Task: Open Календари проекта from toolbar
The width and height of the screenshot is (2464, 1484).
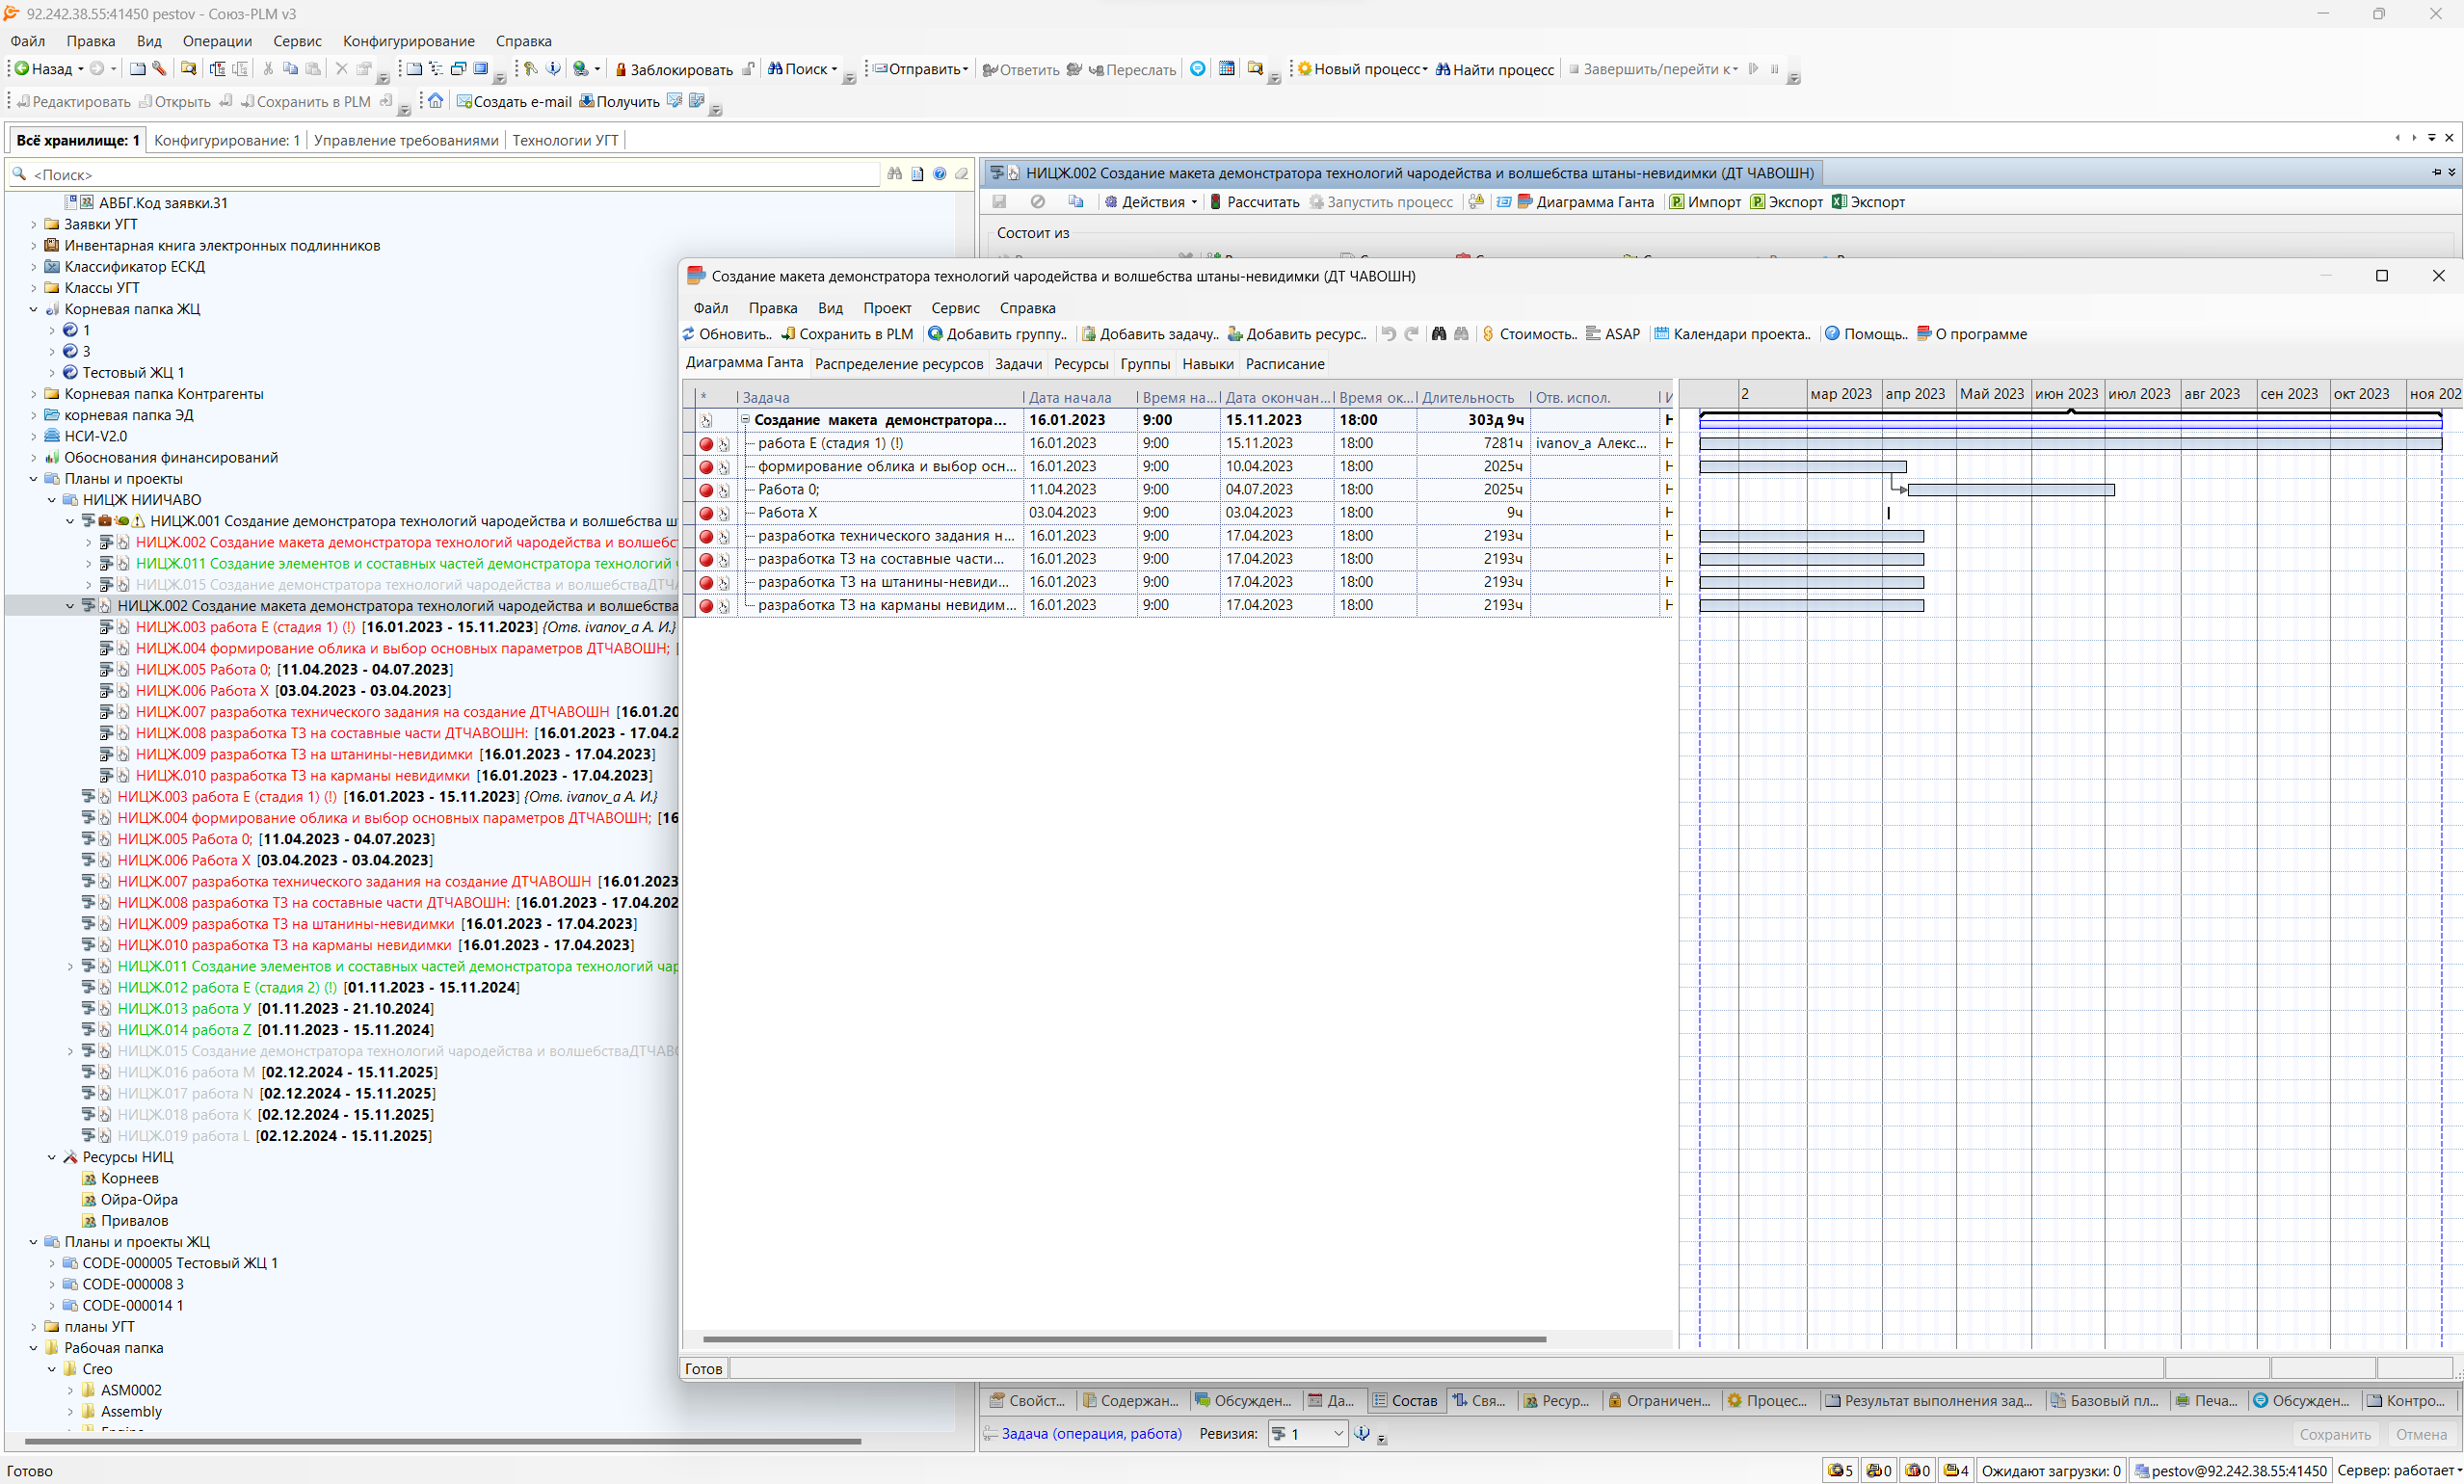Action: [1731, 334]
